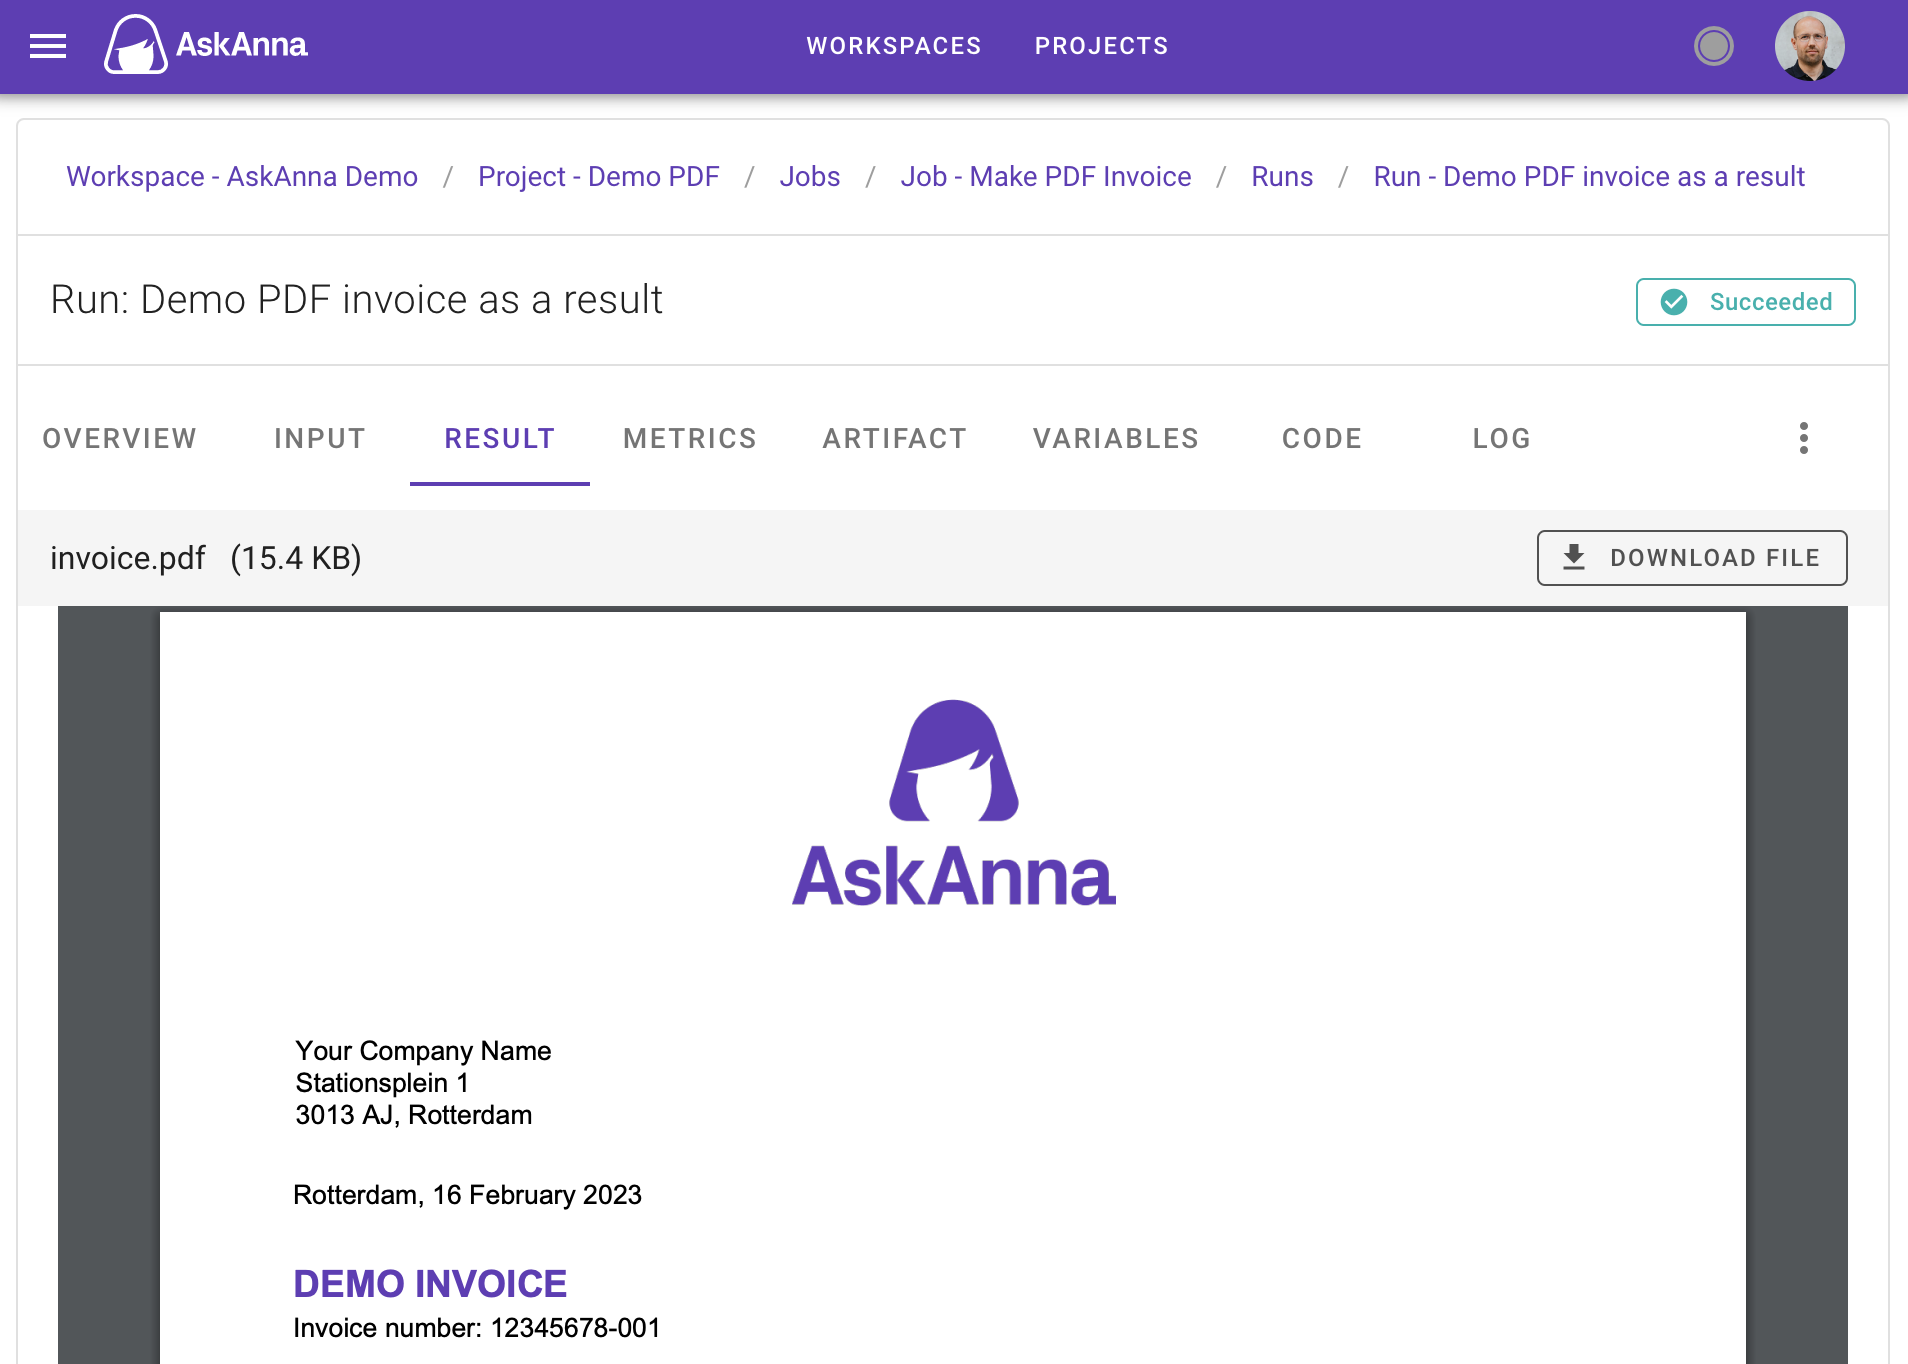Click the download icon next to Download File
The height and width of the screenshot is (1364, 1908).
click(1576, 557)
